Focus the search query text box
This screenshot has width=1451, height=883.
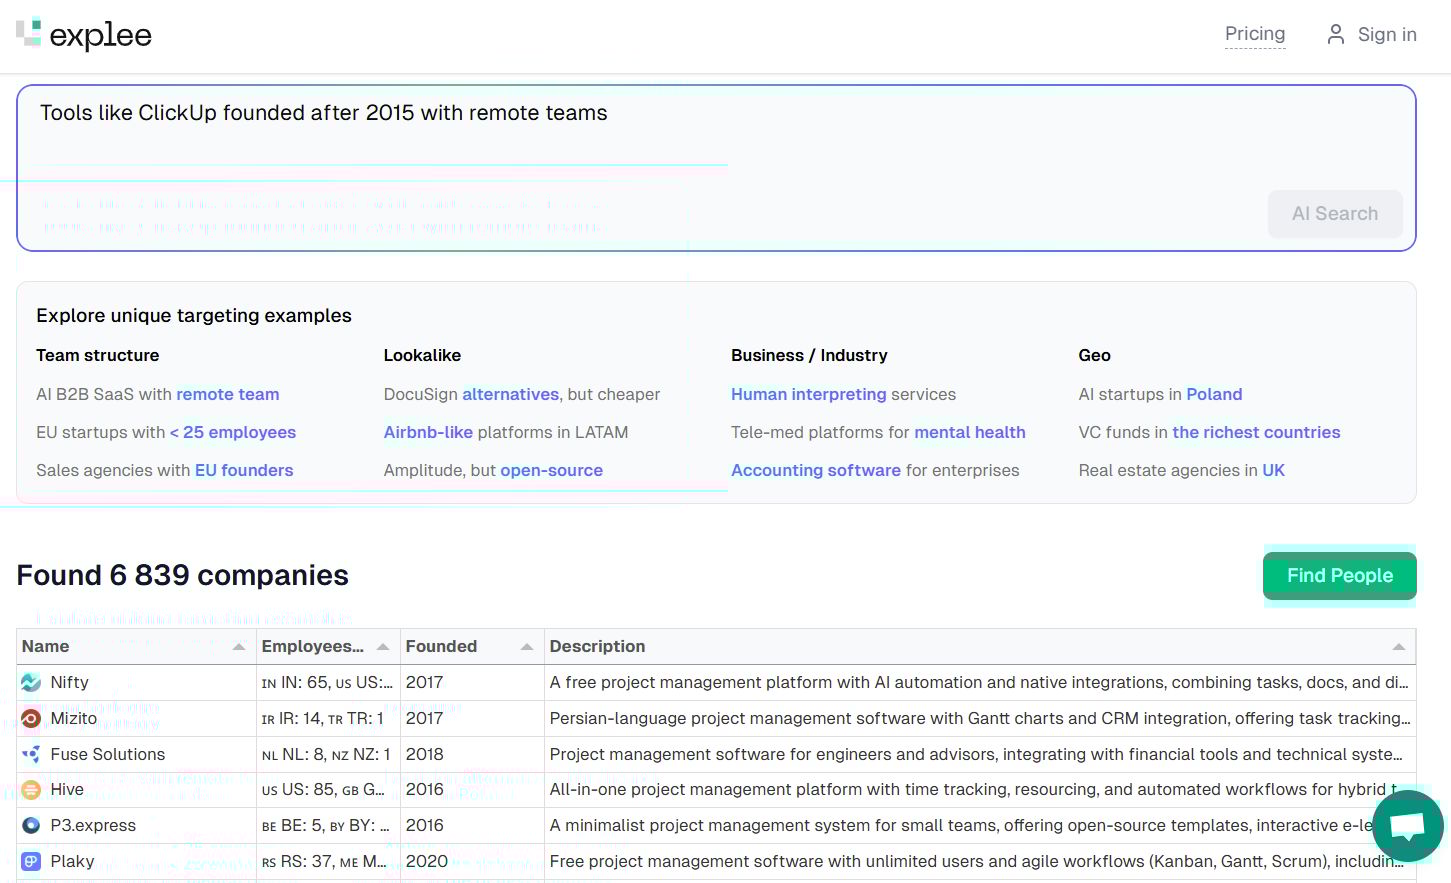716,168
